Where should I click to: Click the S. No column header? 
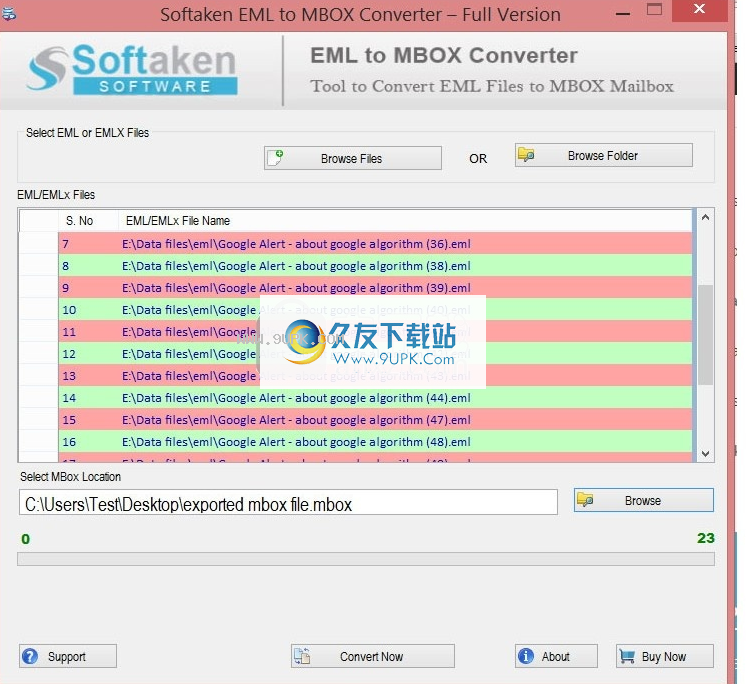pyautogui.click(x=88, y=221)
